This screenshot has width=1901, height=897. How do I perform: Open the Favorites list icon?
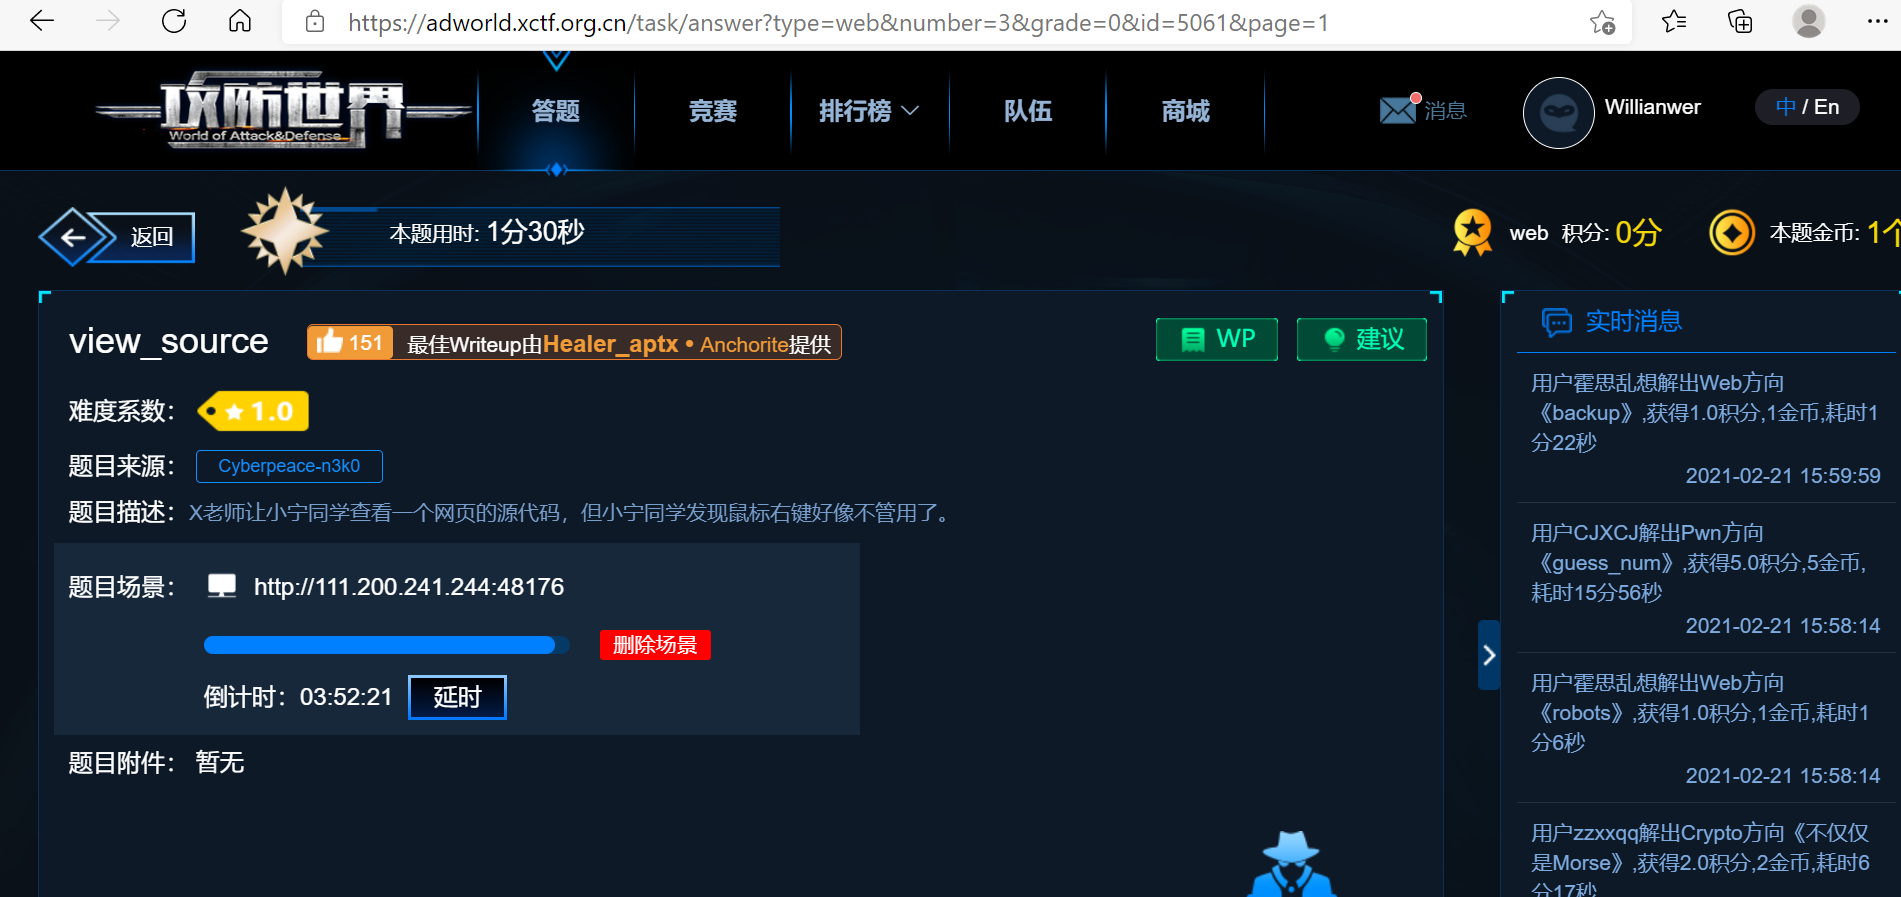point(1674,21)
